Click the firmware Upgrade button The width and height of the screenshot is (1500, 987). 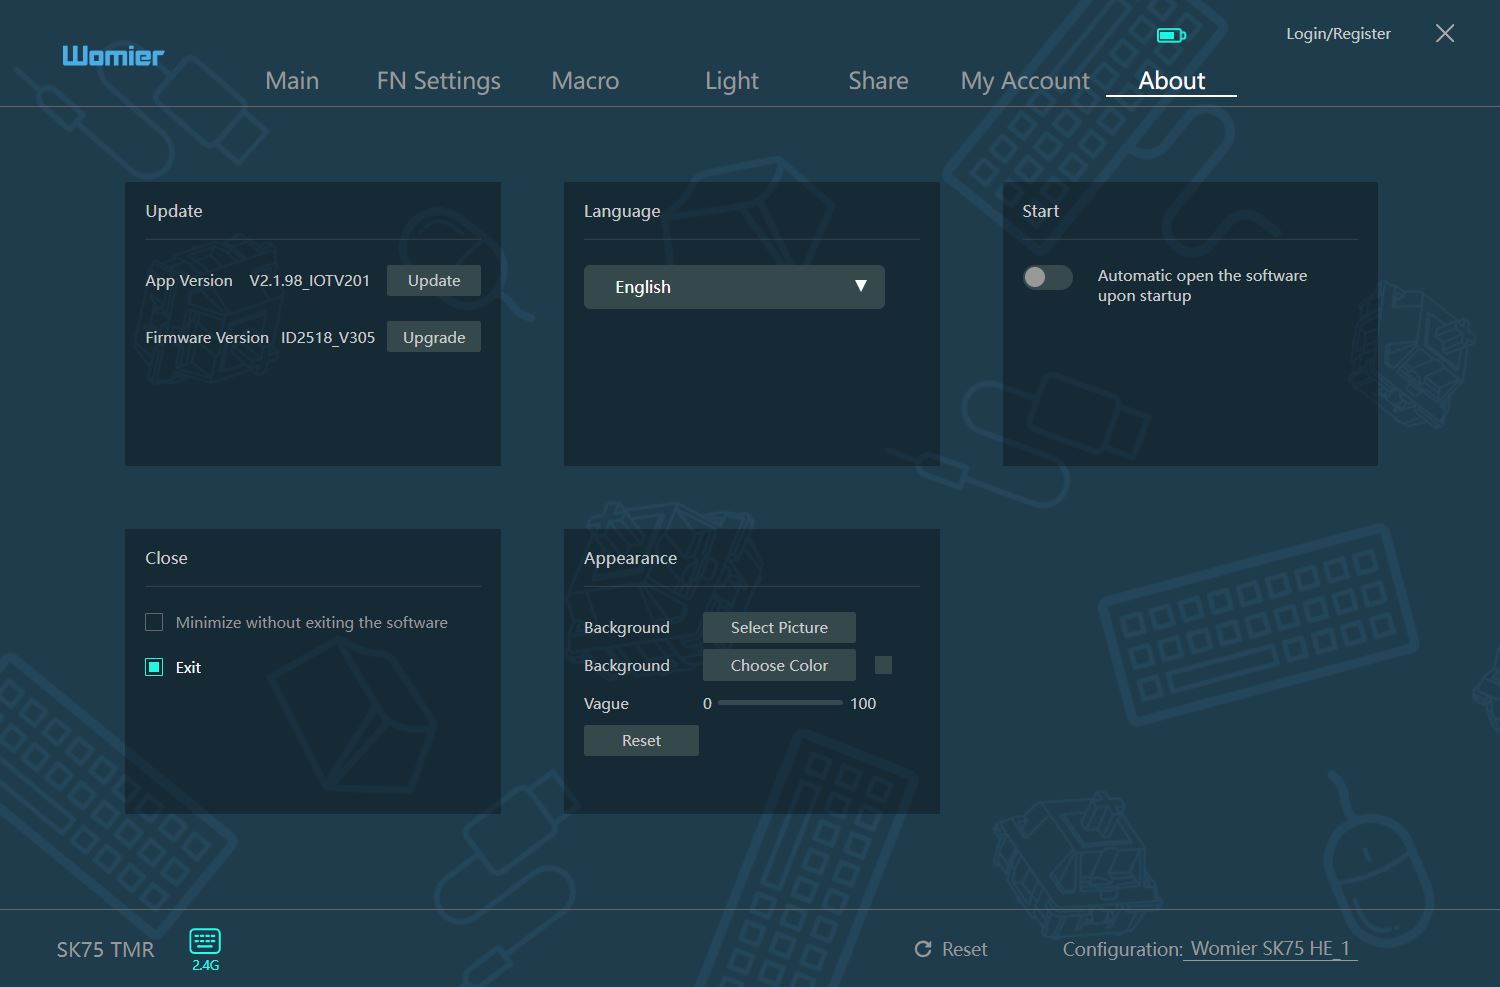(x=434, y=337)
